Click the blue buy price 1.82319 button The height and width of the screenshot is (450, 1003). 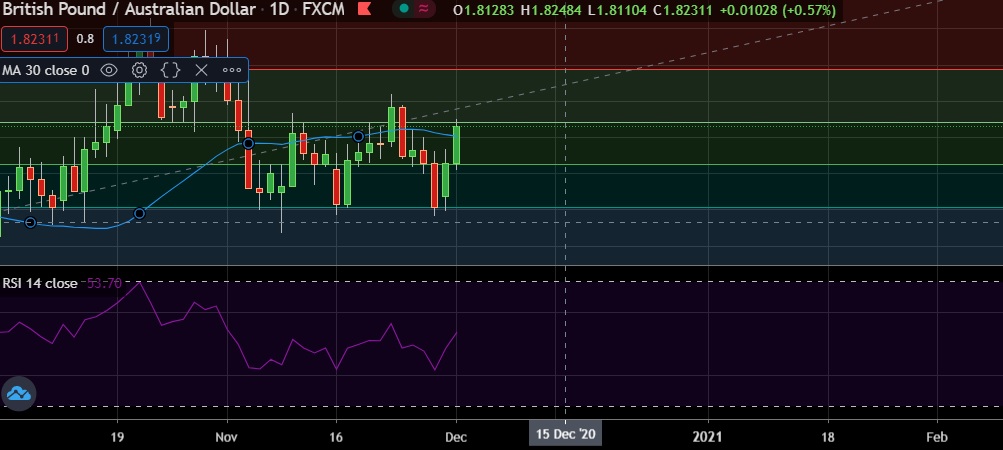(136, 39)
